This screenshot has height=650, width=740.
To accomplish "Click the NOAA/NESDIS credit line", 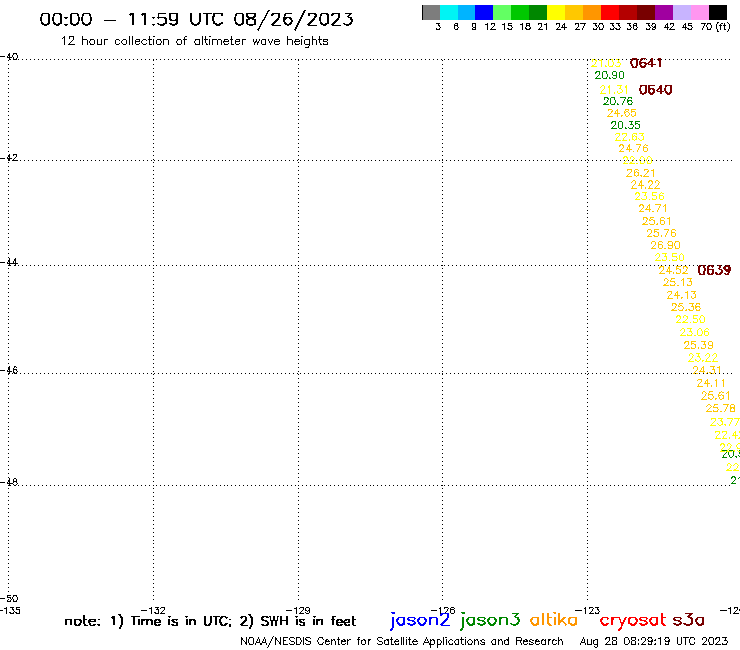I will point(402,641).
